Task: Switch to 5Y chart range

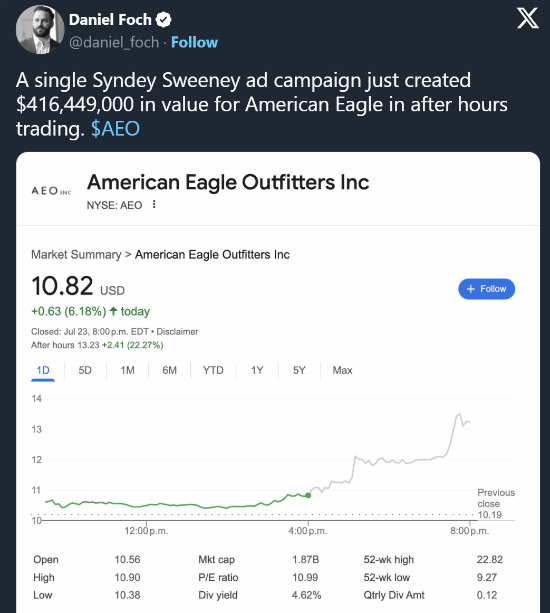Action: (x=299, y=370)
